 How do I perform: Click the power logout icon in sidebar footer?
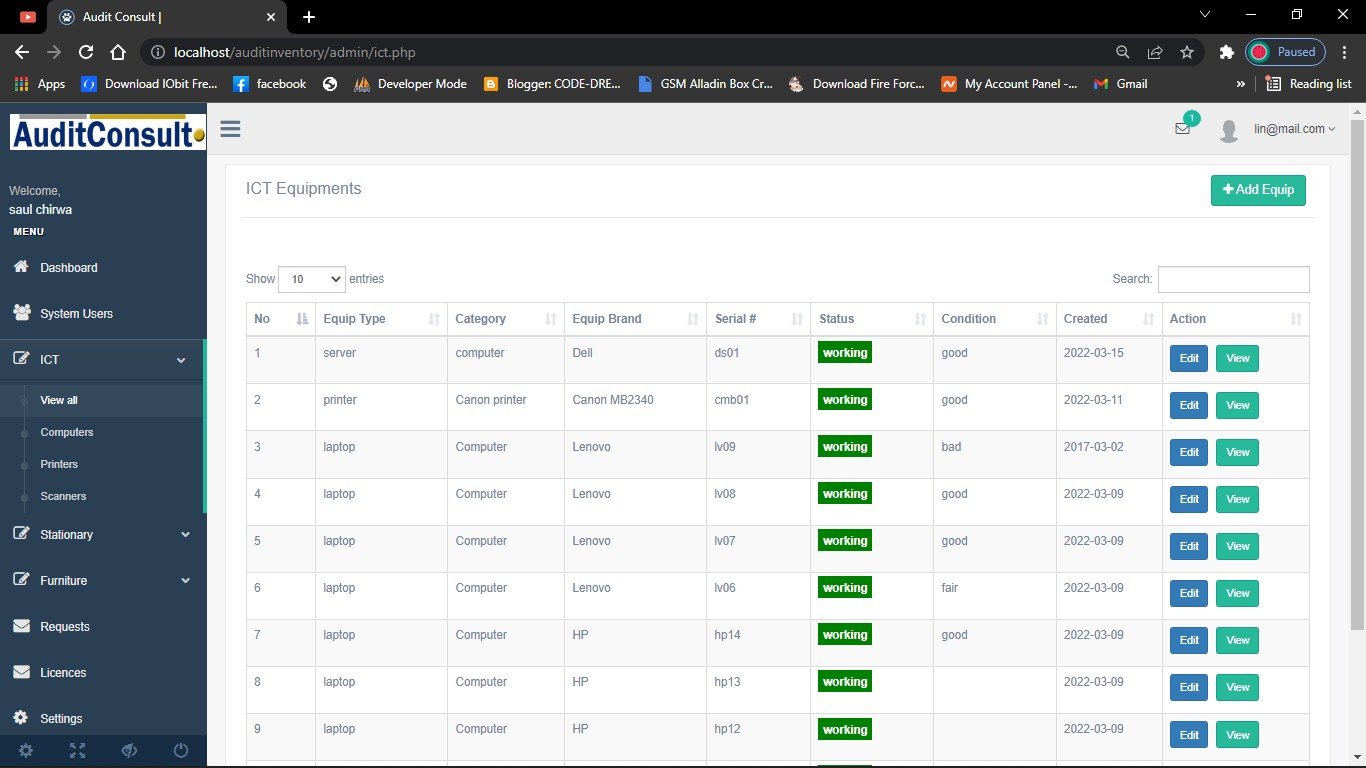(181, 751)
